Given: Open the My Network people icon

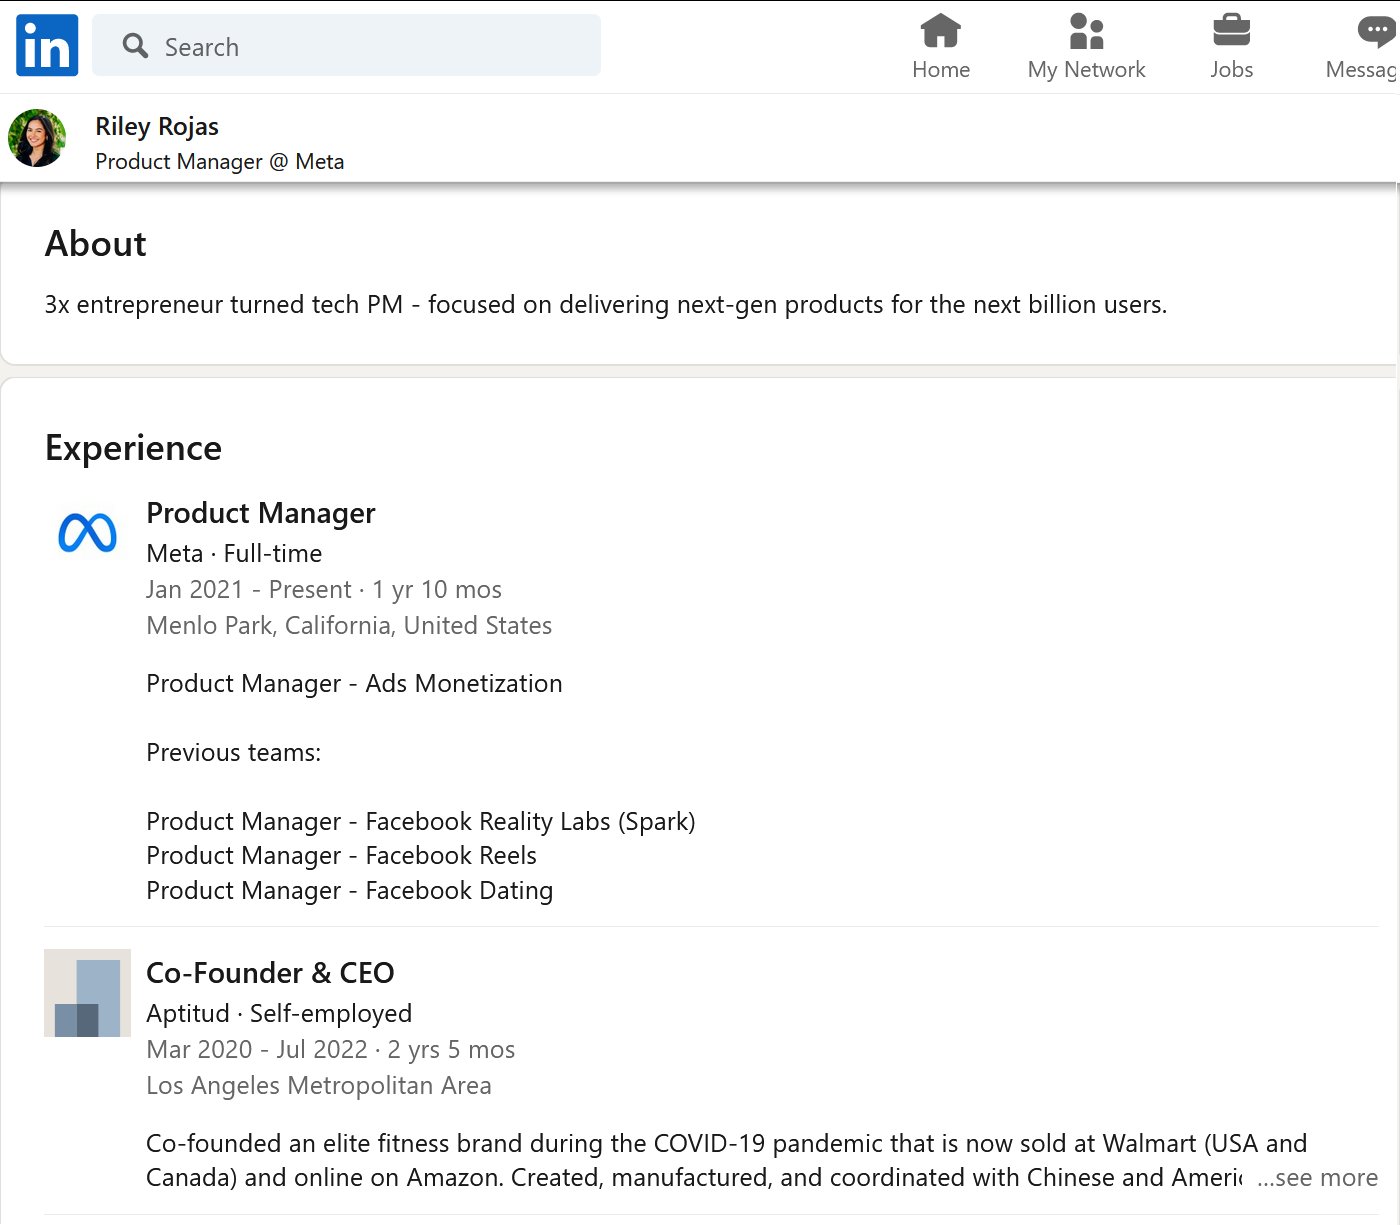Looking at the screenshot, I should tap(1086, 31).
